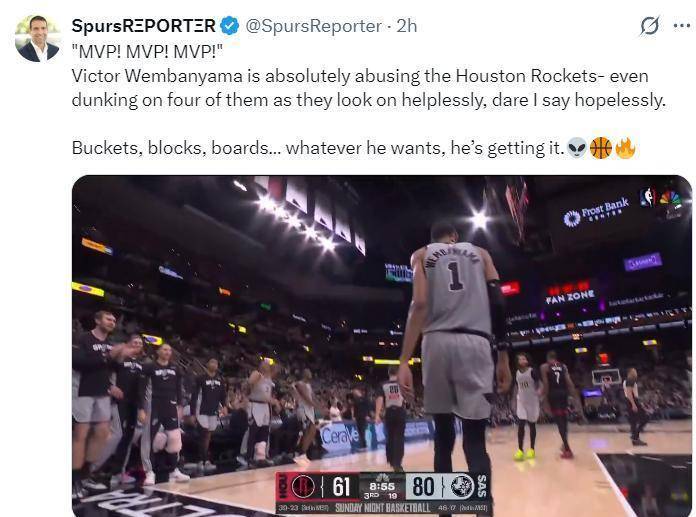696x517 pixels.
Task: Open the @SpursReporter handle link
Action: tap(313, 26)
